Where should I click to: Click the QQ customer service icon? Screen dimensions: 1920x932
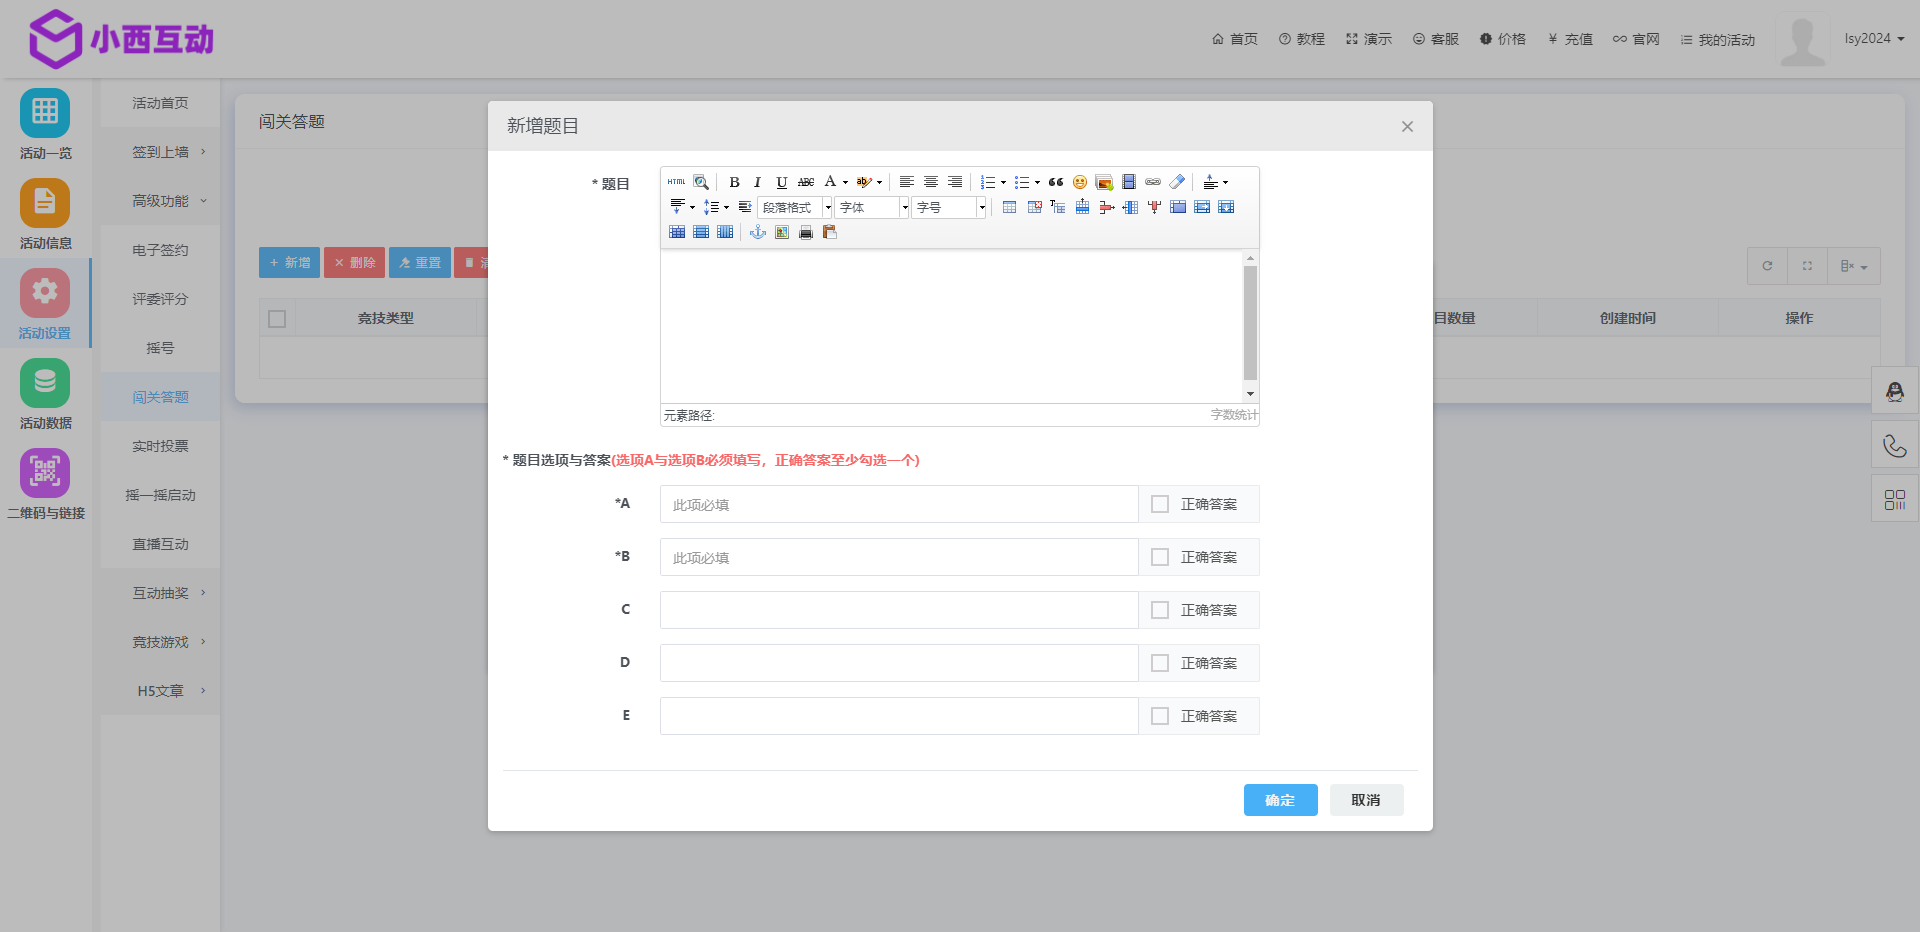[x=1895, y=391]
